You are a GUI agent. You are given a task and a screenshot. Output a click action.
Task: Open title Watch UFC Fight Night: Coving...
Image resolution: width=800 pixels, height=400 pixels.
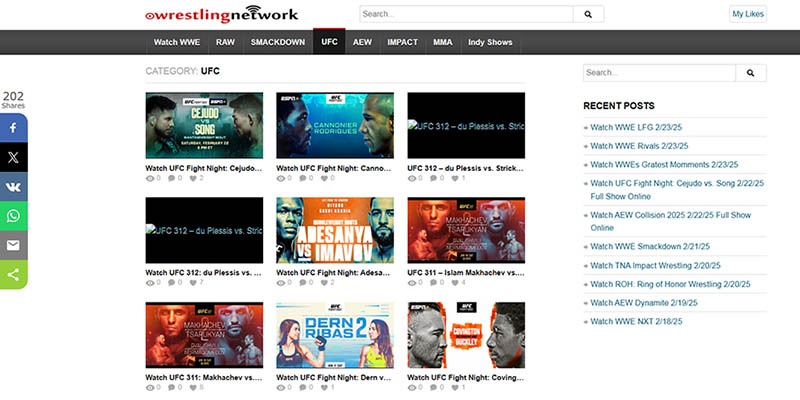tap(466, 378)
